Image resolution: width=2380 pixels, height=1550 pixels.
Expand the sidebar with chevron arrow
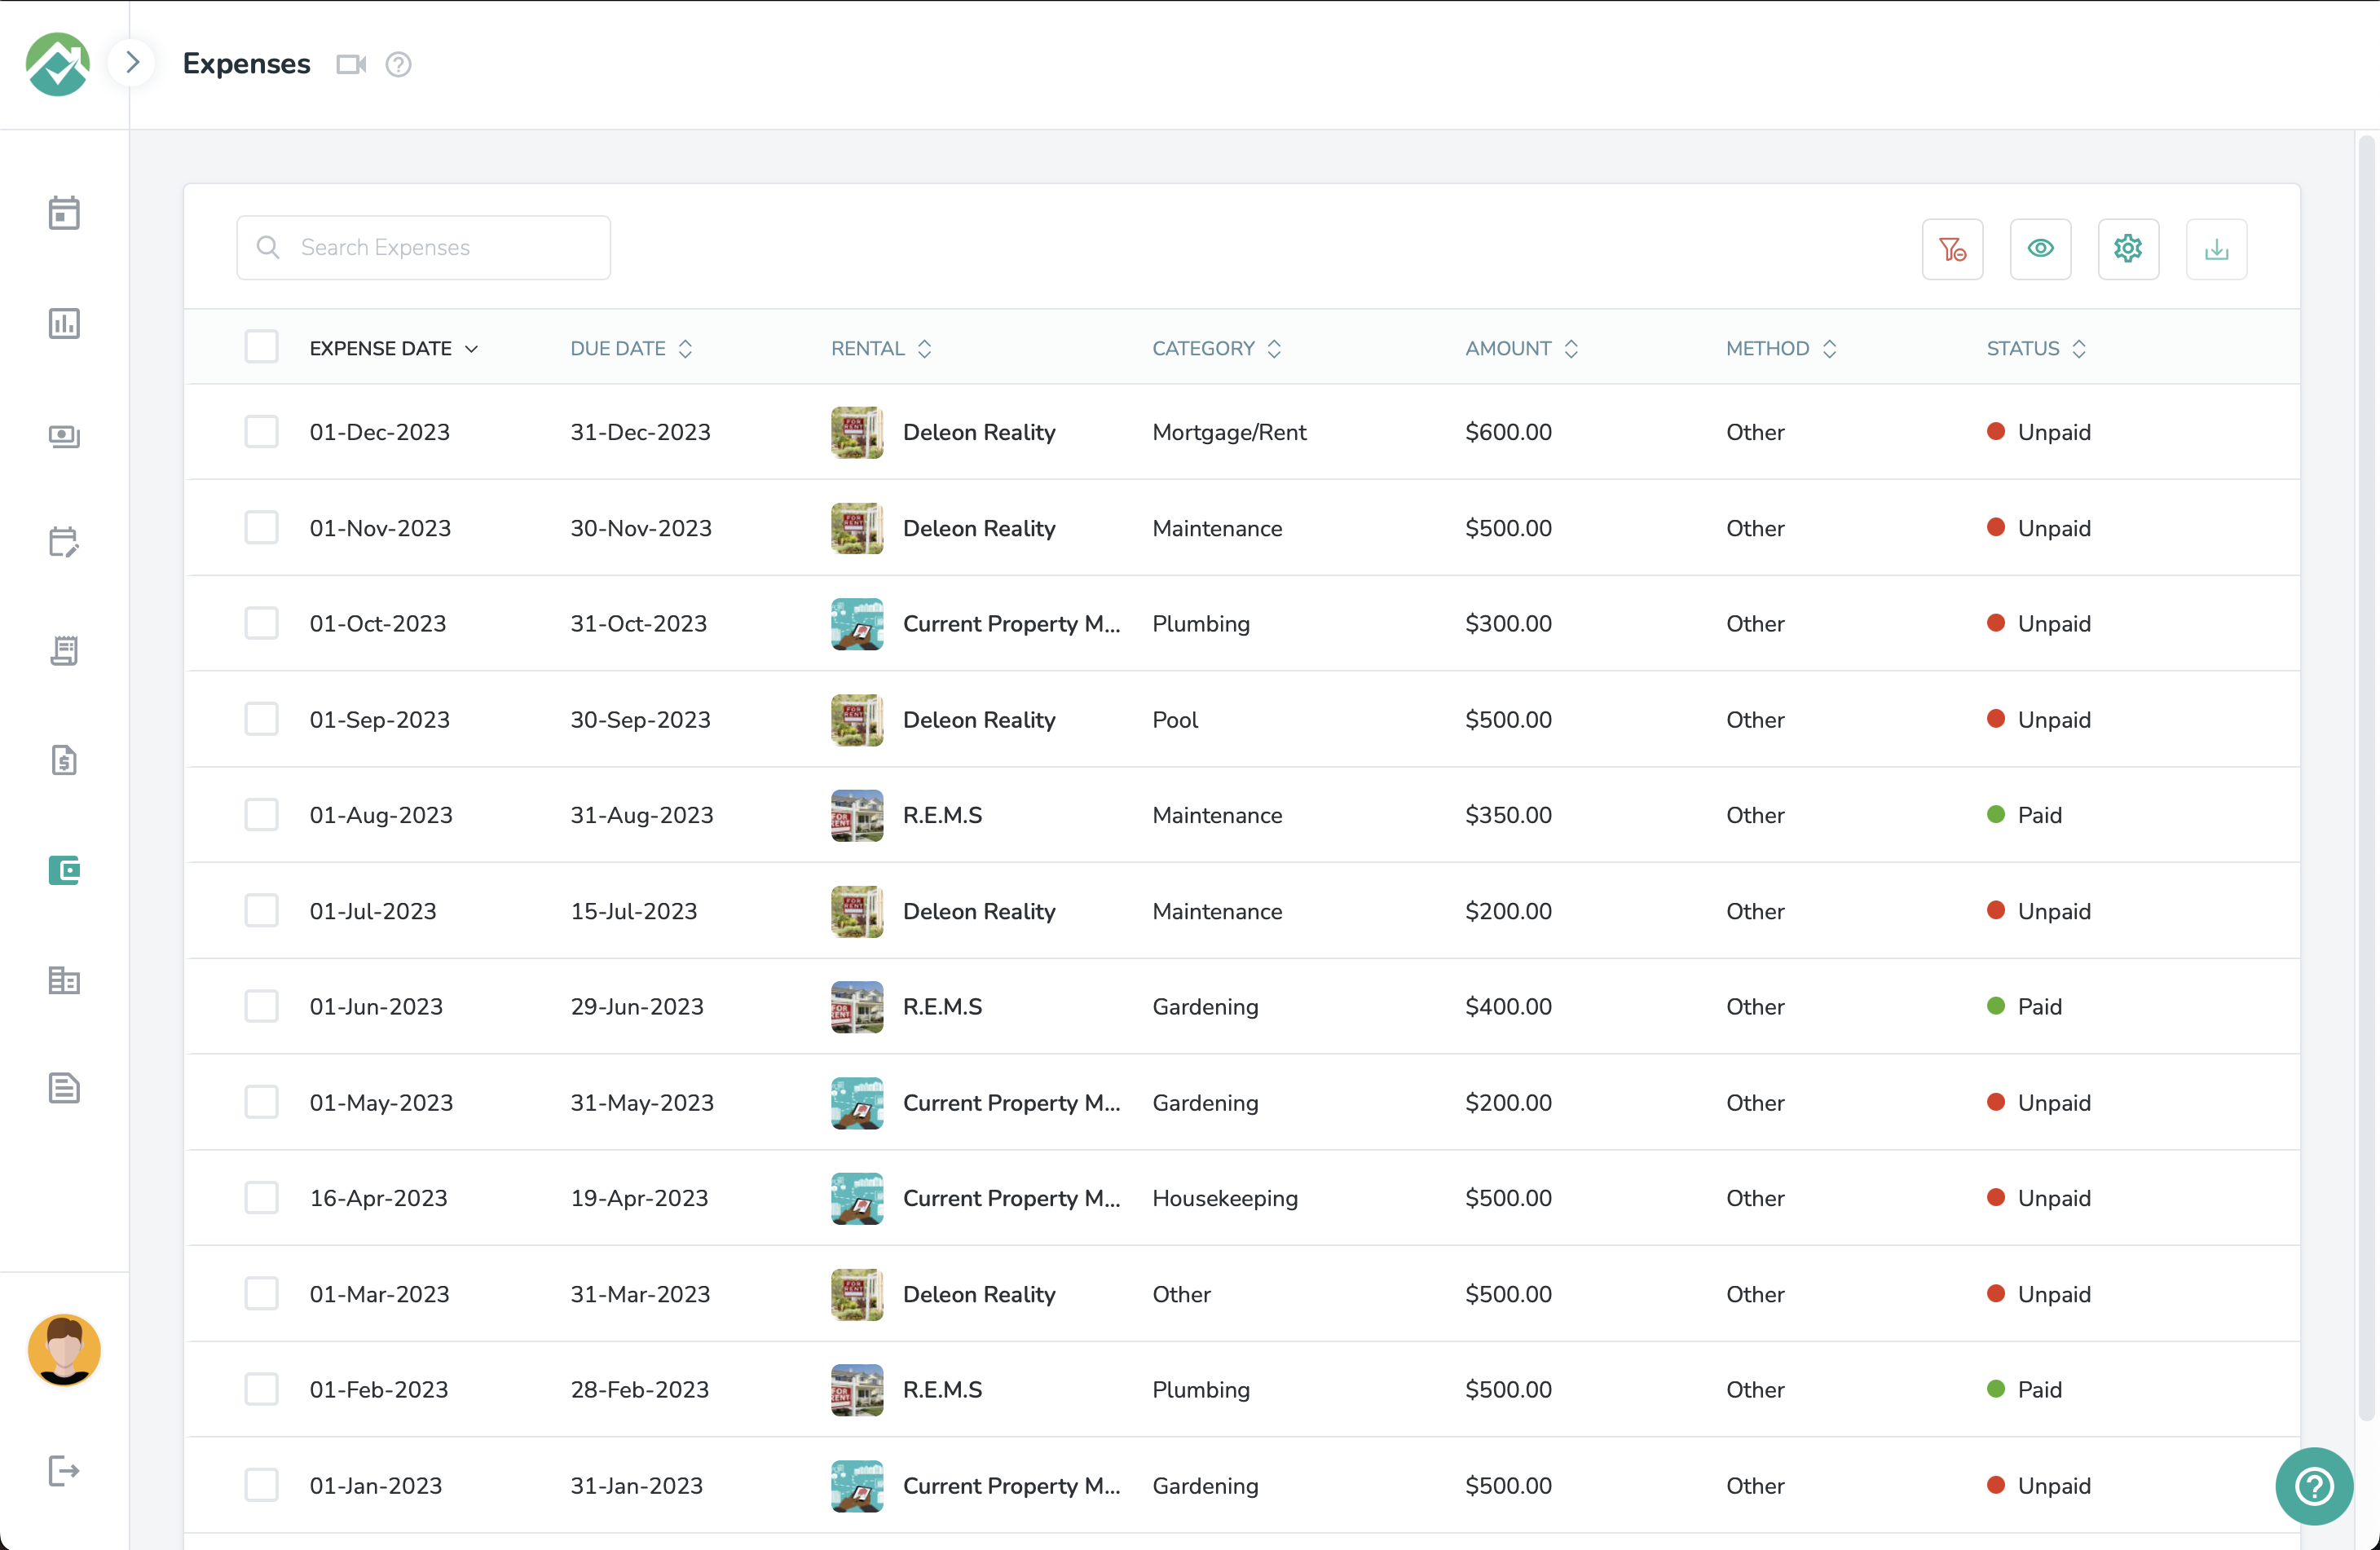coord(133,63)
